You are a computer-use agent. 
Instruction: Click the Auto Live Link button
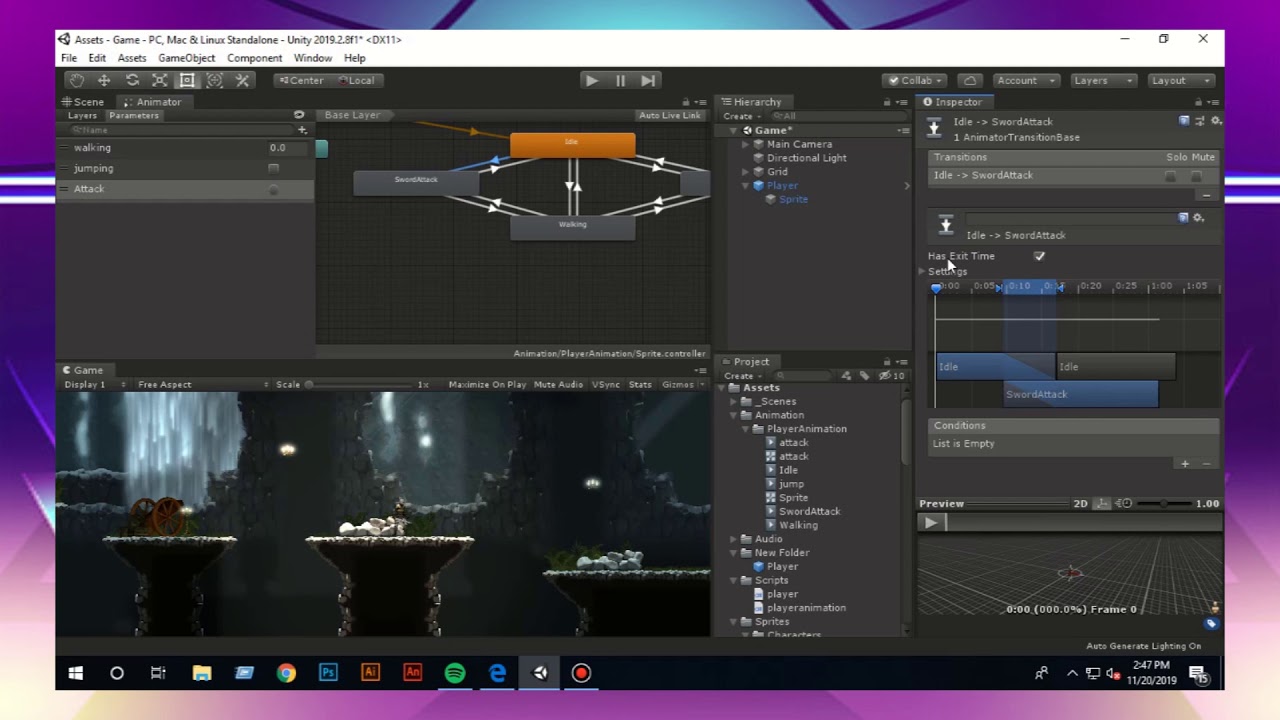(669, 115)
